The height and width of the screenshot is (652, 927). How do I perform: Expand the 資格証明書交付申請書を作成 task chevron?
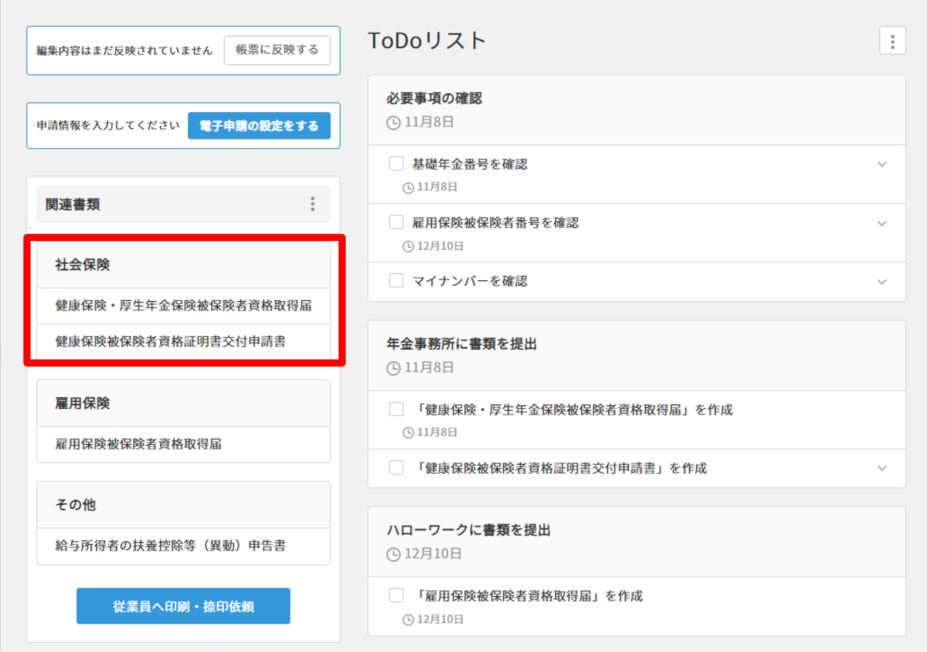pyautogui.click(x=881, y=468)
